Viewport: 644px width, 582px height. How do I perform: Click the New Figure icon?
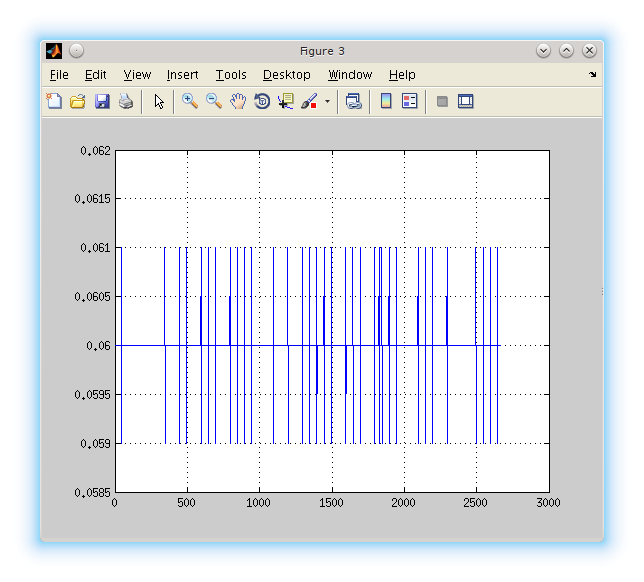click(x=54, y=101)
